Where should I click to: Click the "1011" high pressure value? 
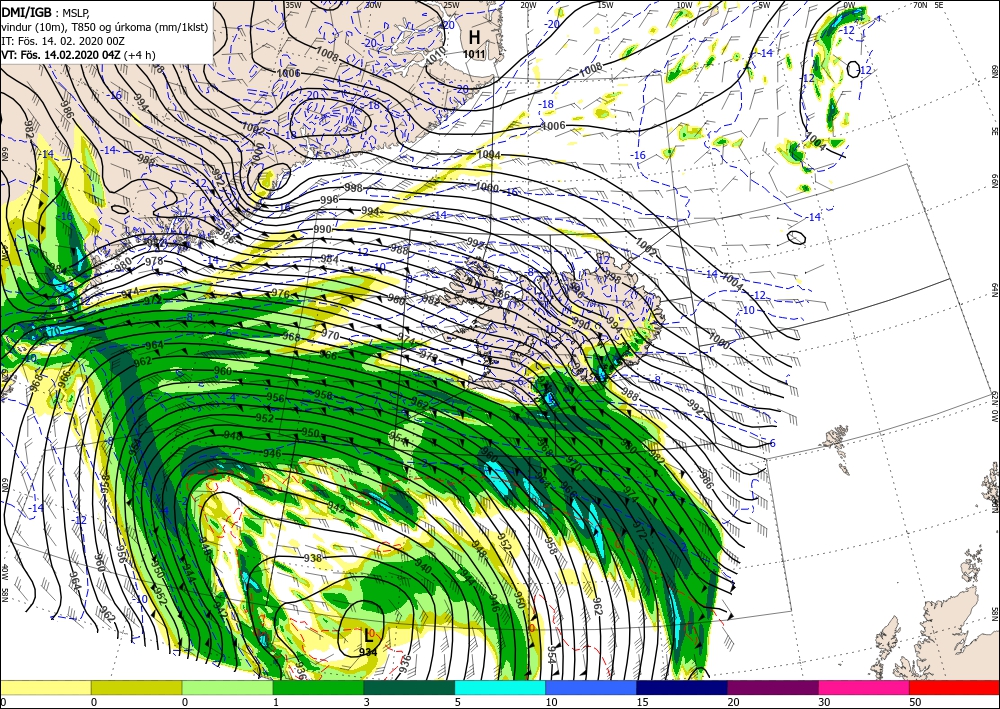click(x=474, y=54)
